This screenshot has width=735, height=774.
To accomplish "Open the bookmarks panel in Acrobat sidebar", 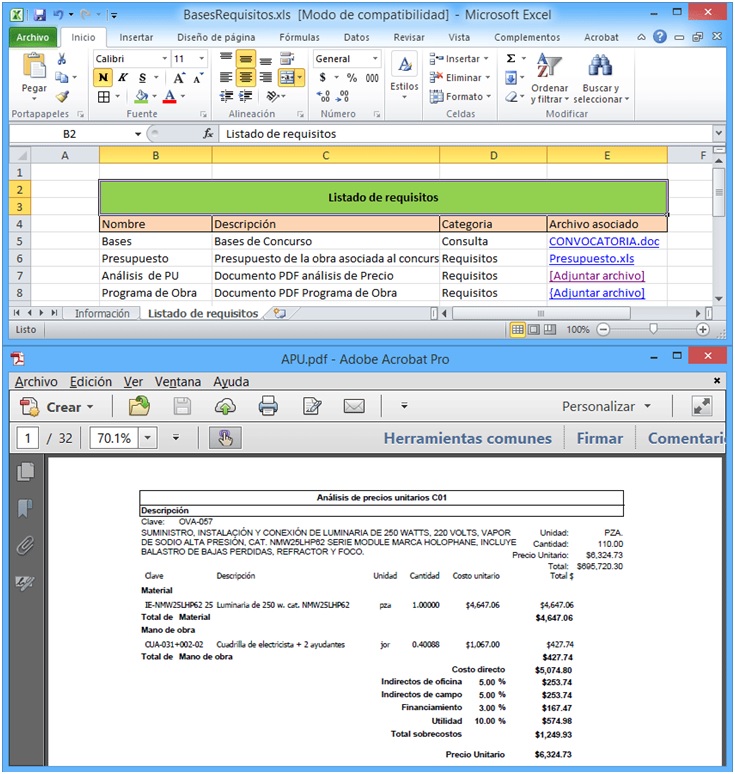I will (26, 509).
